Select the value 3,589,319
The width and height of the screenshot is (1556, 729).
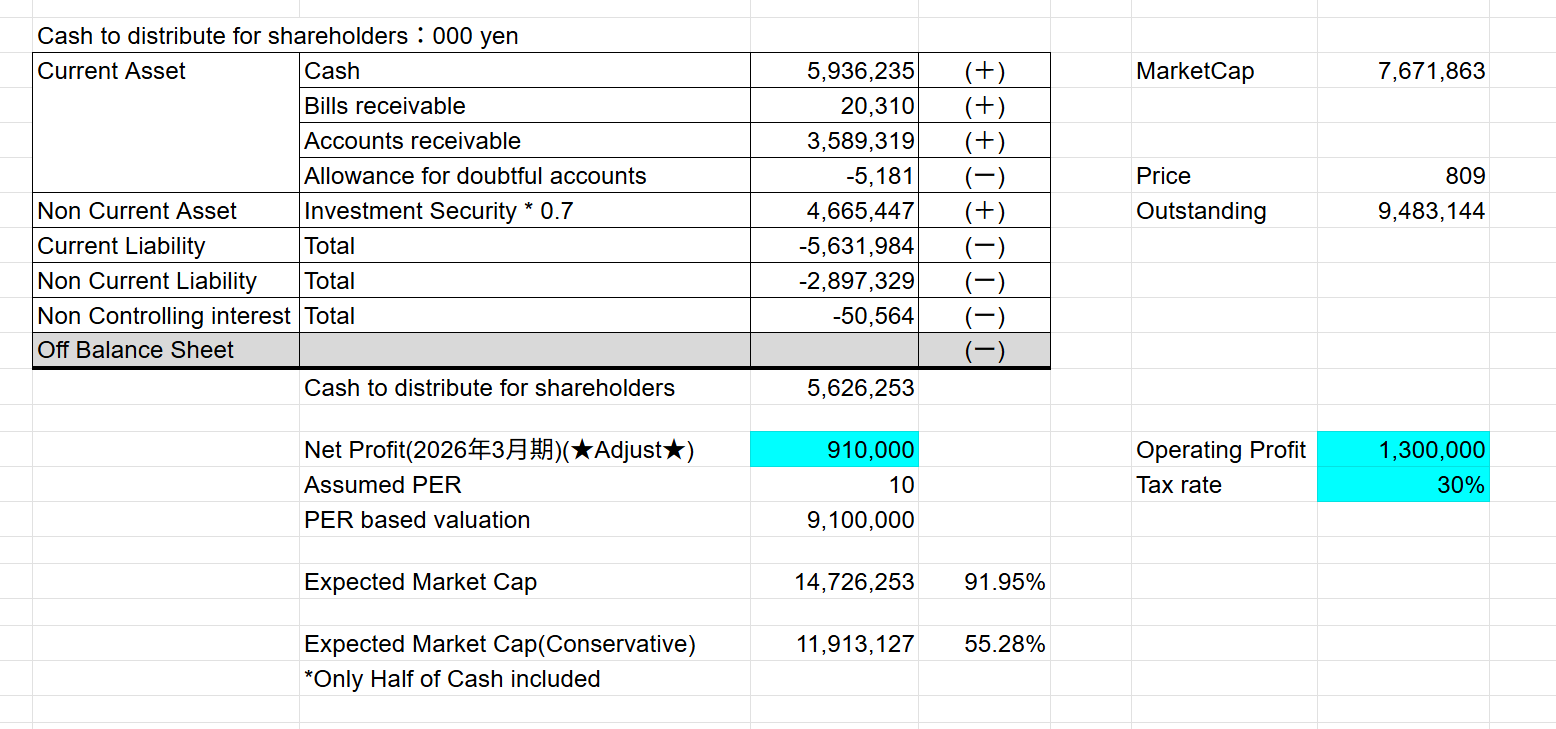(x=834, y=141)
